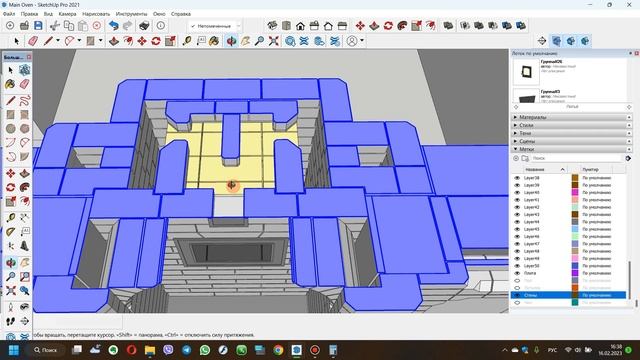This screenshot has width=640, height=360.
Task: Activate the Orbit tool in top toolbar
Action: click(x=231, y=41)
